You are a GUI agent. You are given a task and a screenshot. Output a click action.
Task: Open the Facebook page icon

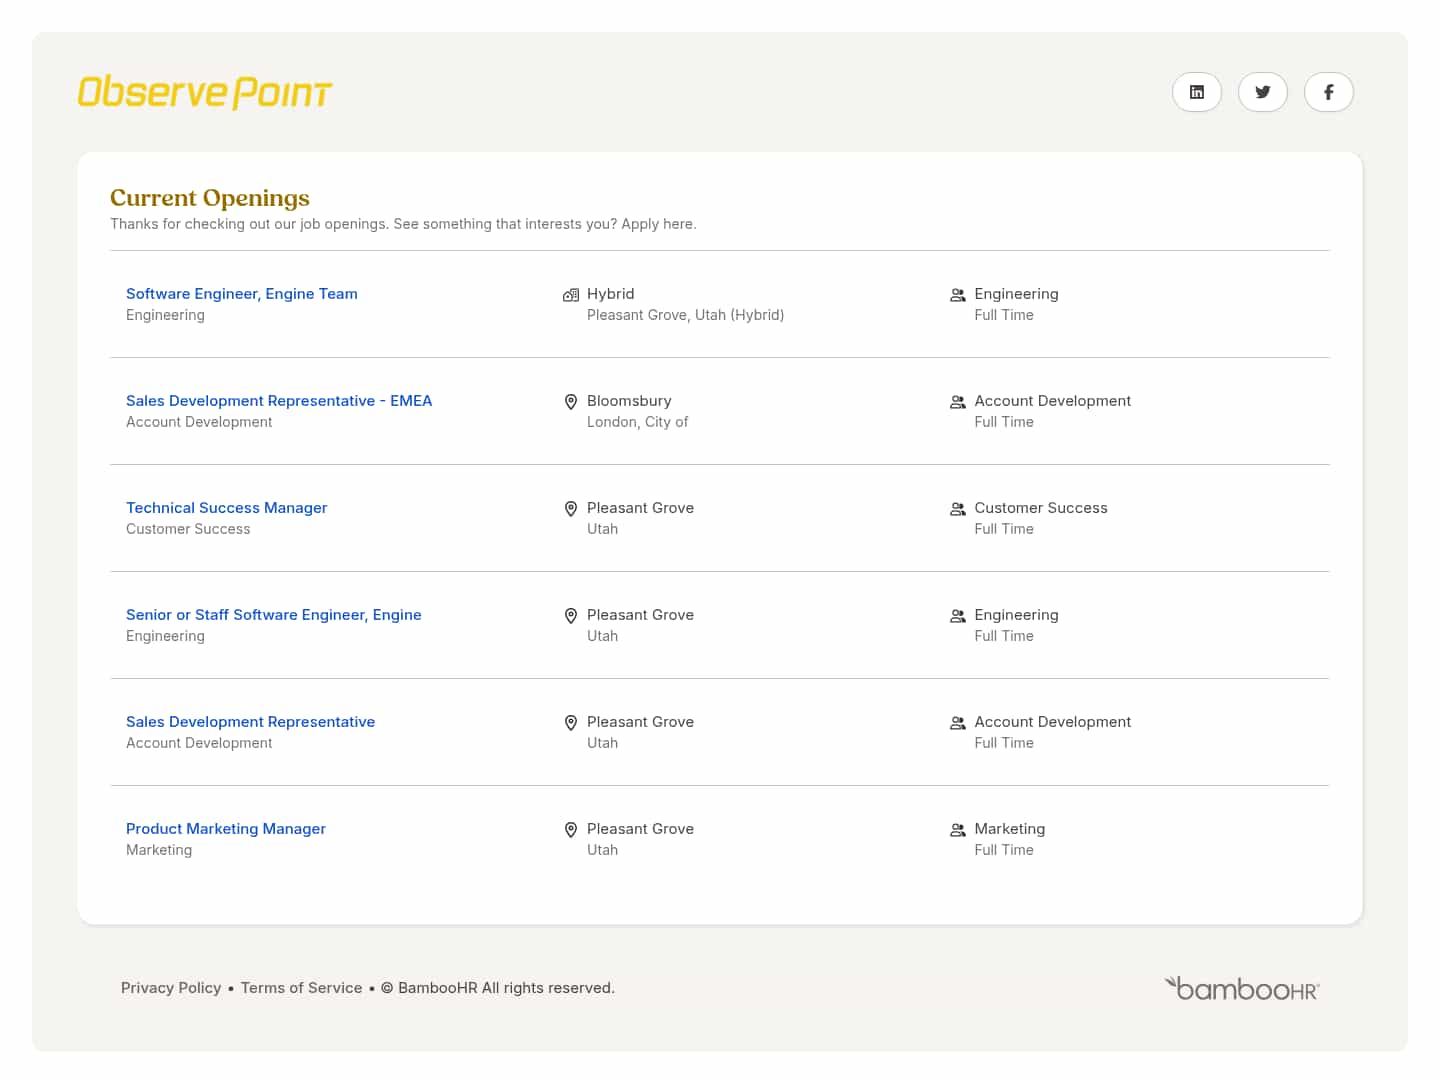click(1328, 92)
